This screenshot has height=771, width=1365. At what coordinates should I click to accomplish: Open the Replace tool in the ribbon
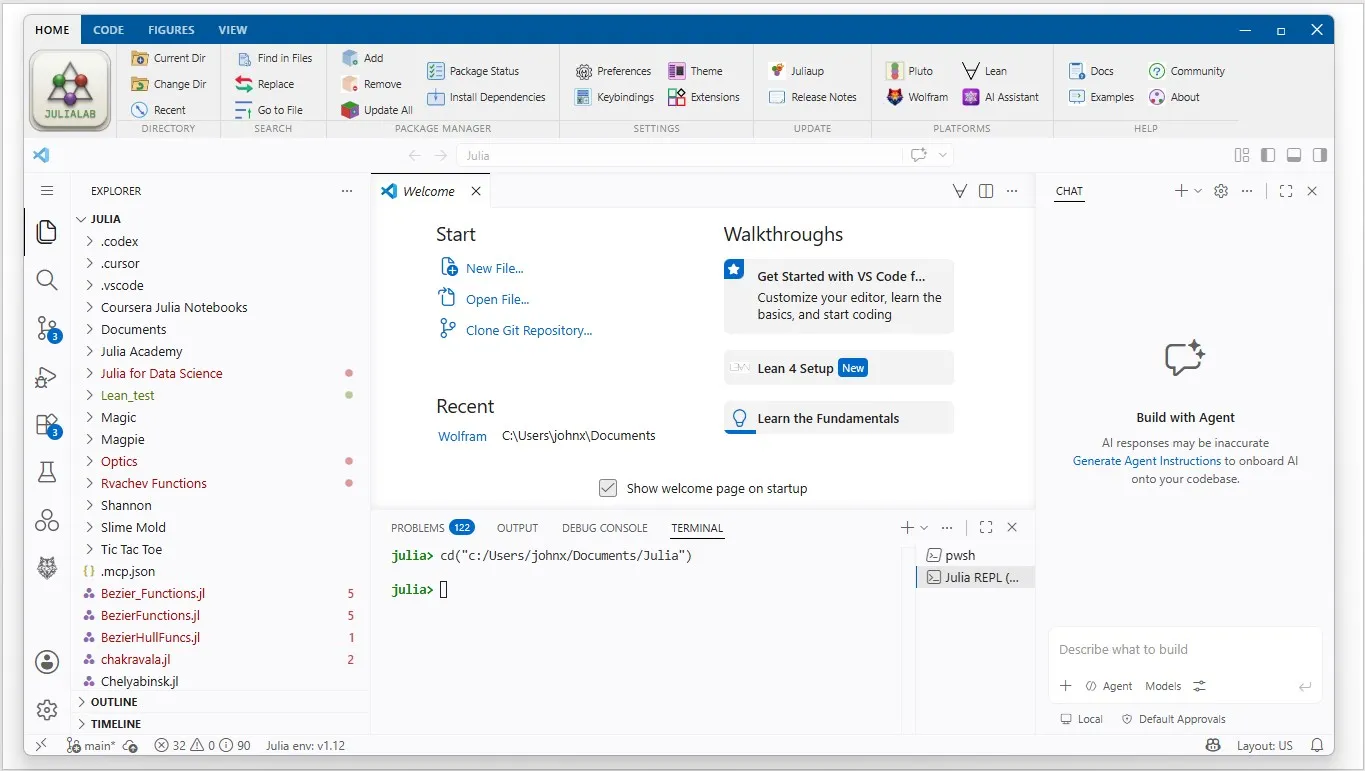point(265,84)
